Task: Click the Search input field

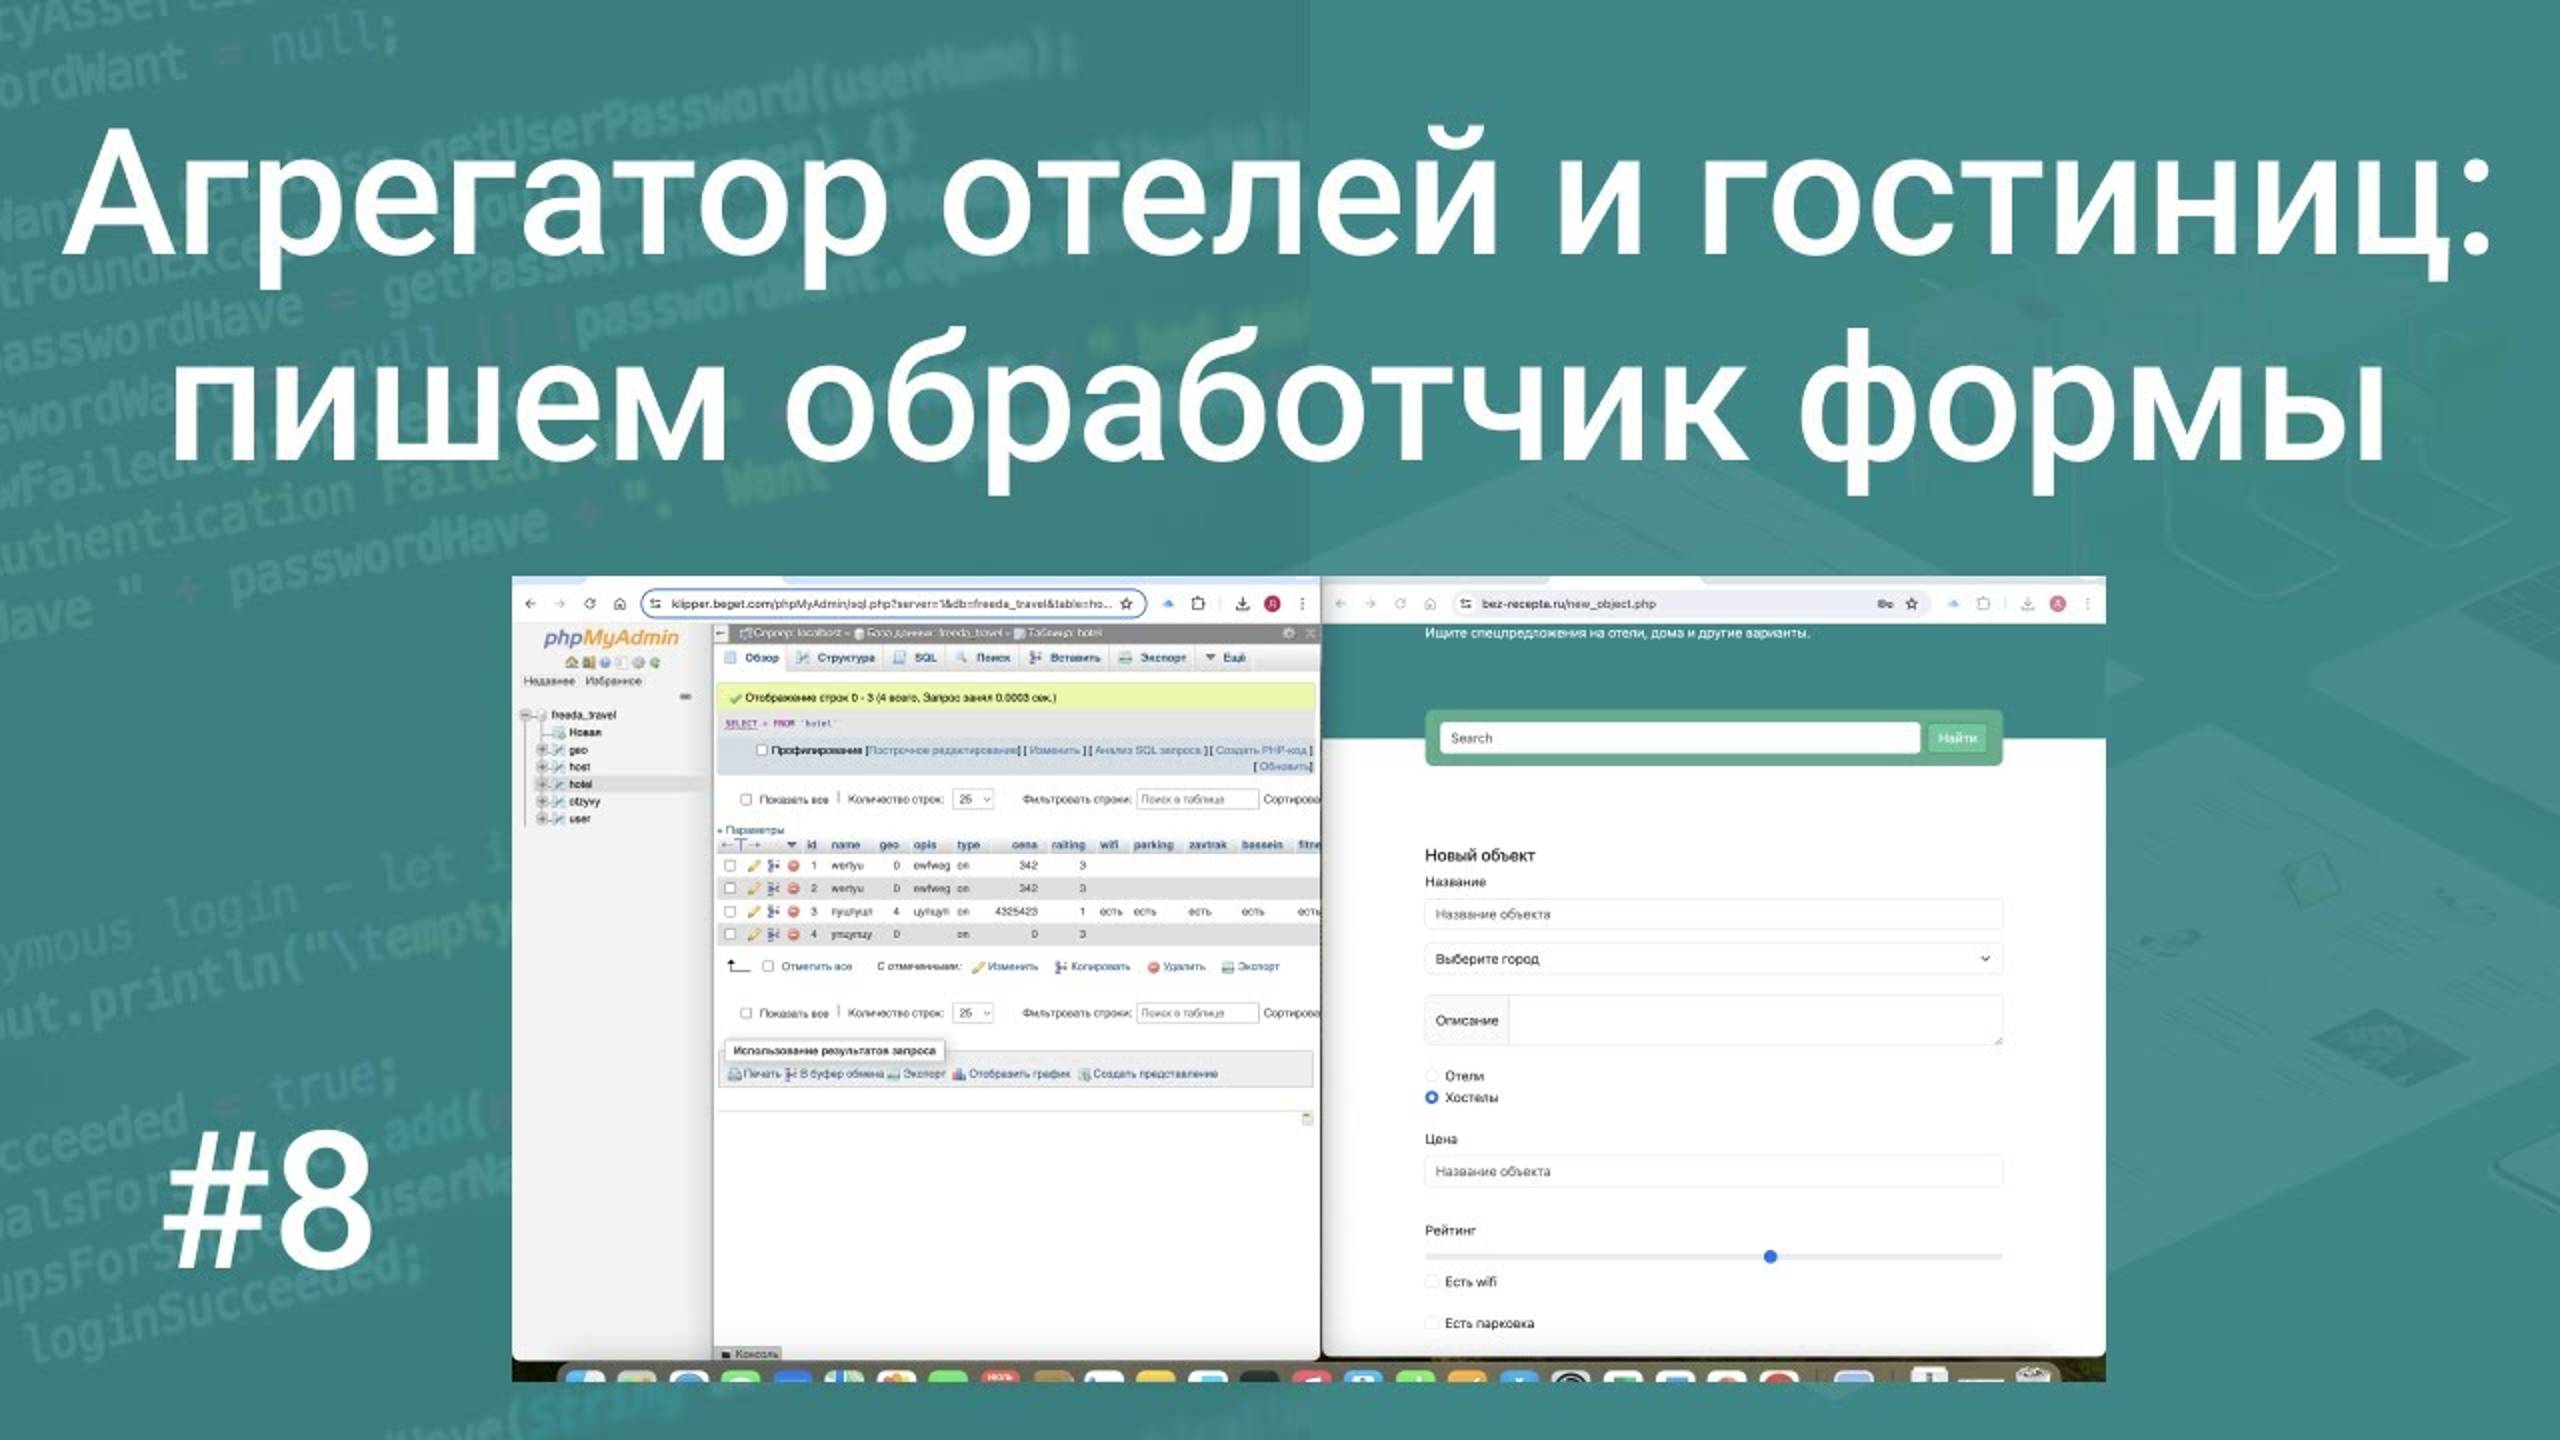Action: 1679,739
